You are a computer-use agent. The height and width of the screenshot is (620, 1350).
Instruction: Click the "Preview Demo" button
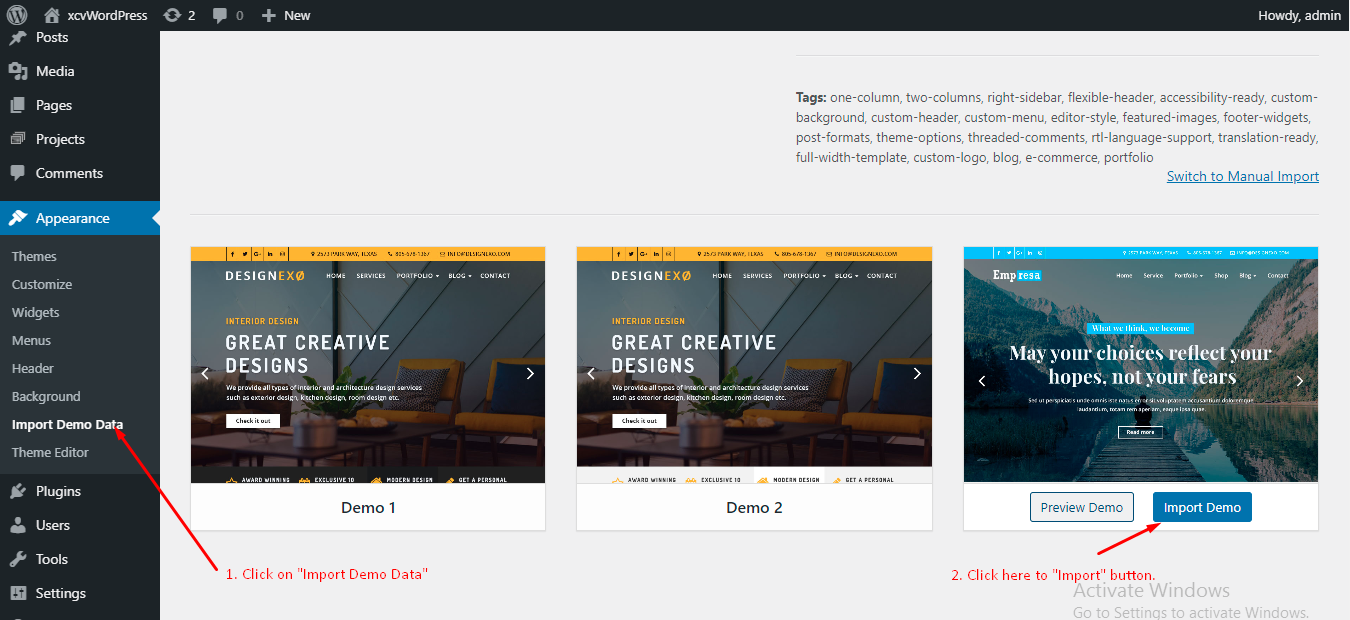tap(1082, 507)
